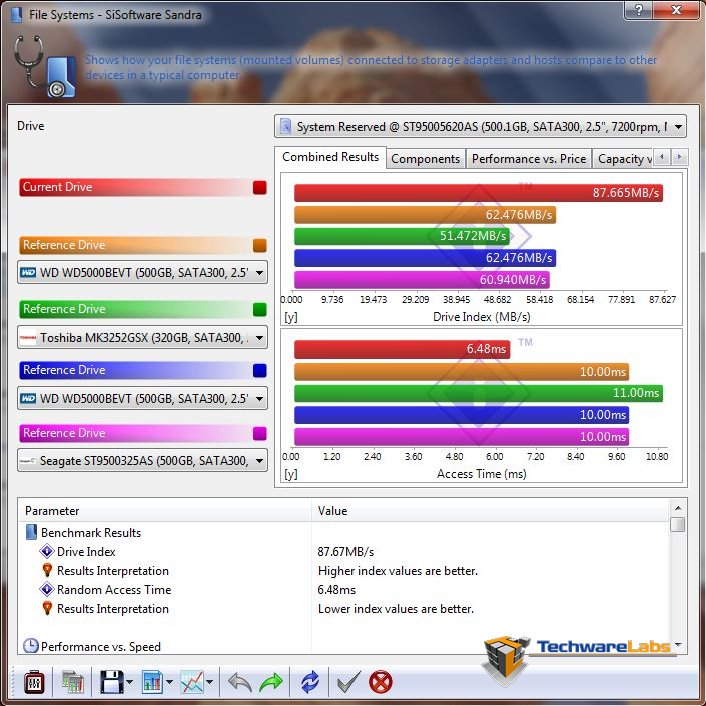Click the green Reference Drive color swatch
The image size is (706, 706).
pyautogui.click(x=260, y=309)
